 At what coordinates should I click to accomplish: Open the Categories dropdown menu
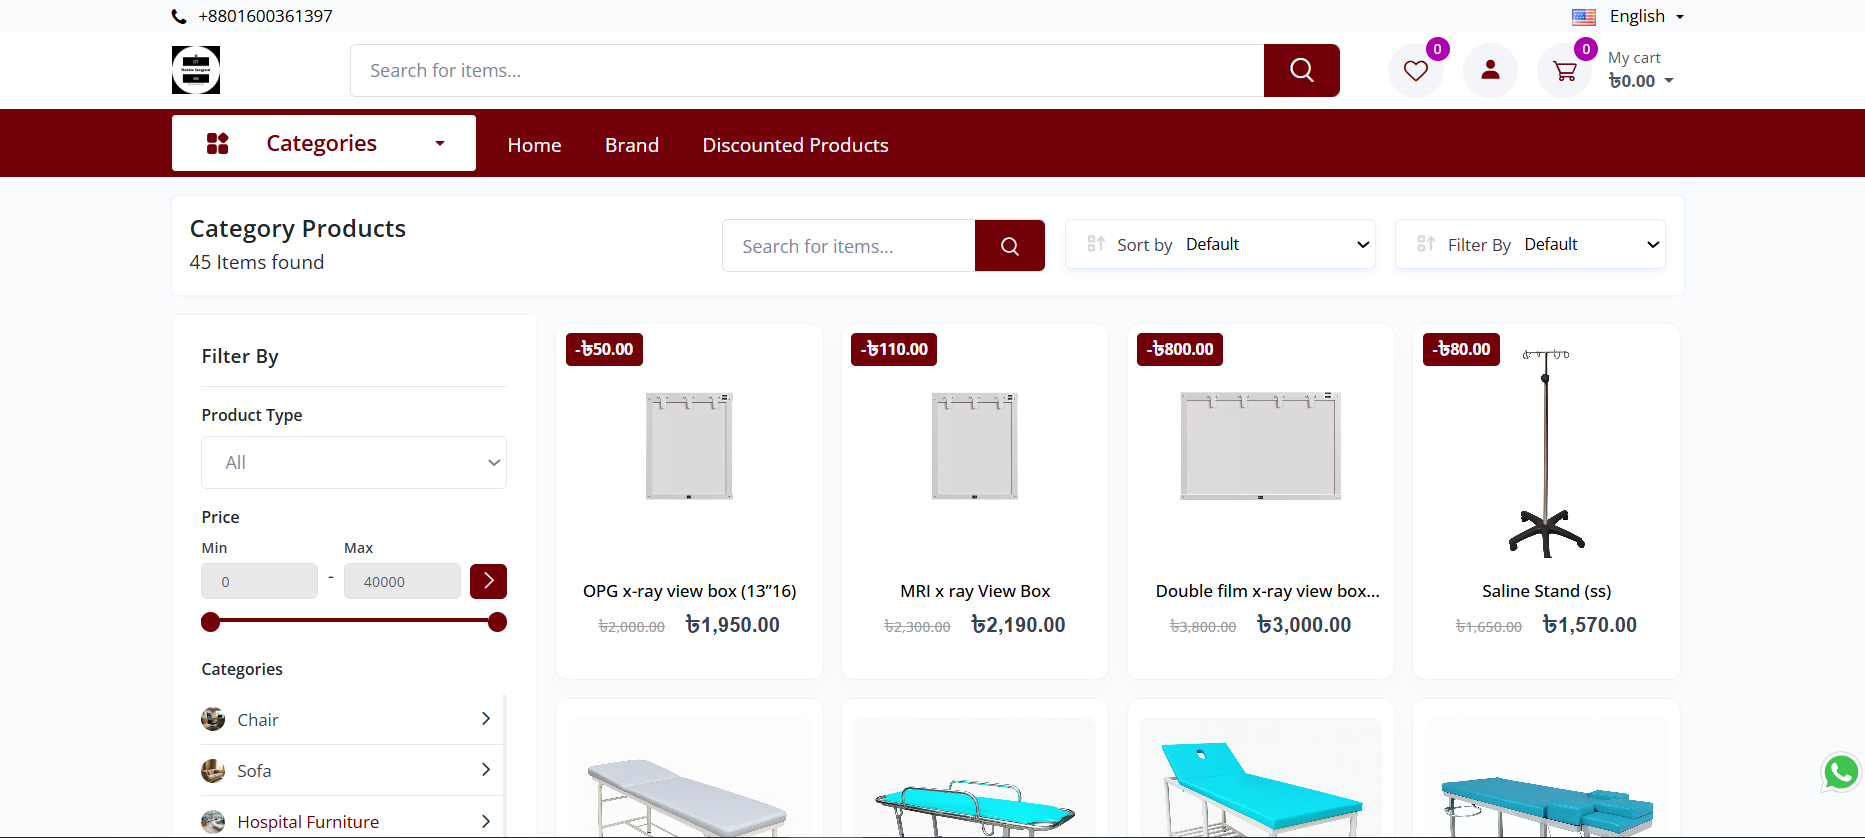(323, 143)
